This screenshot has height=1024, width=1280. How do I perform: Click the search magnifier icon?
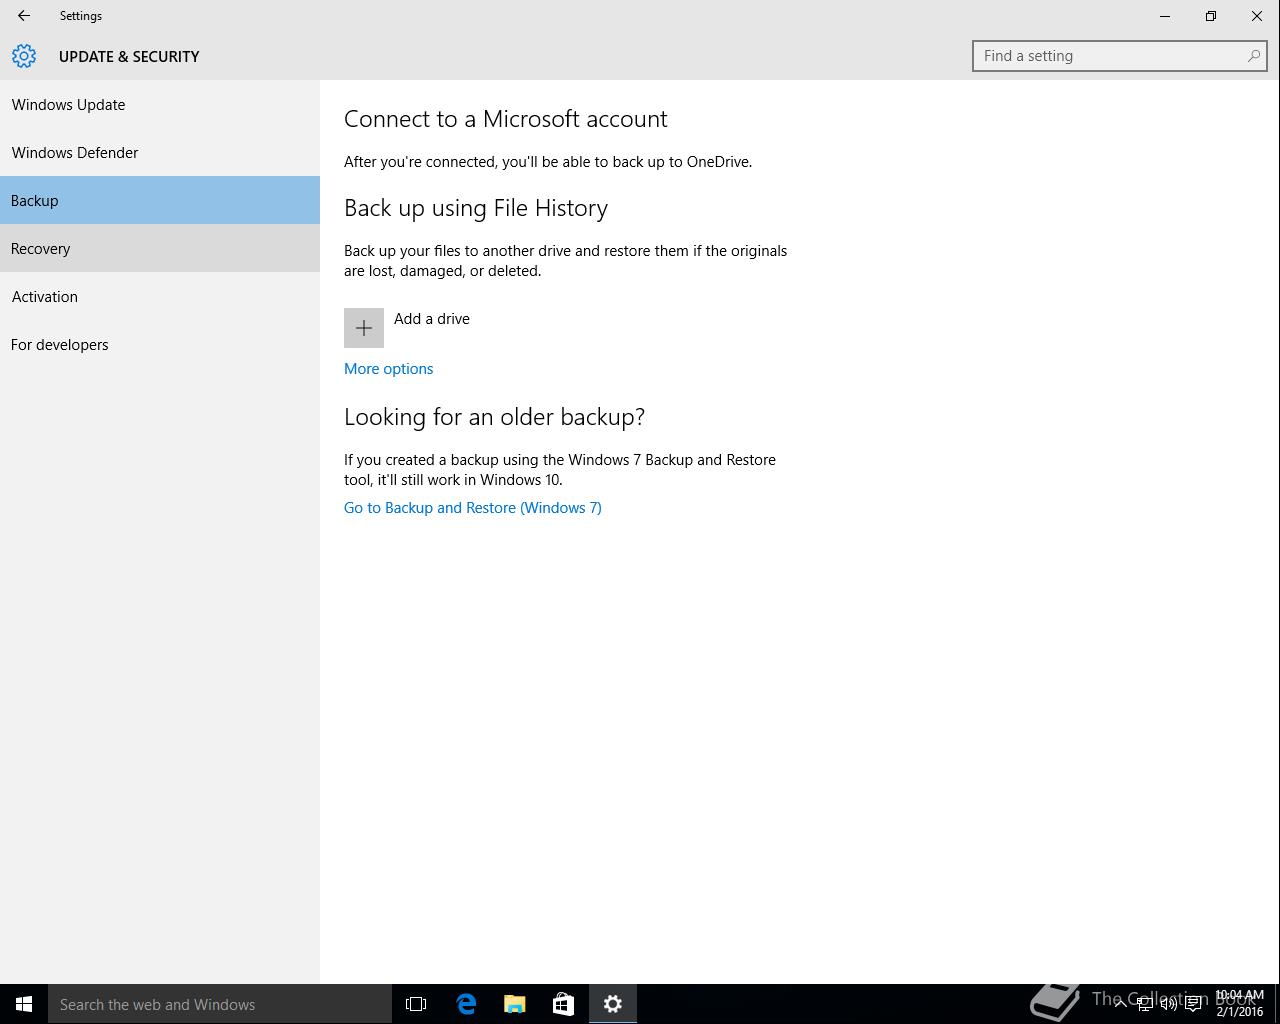(x=1253, y=56)
